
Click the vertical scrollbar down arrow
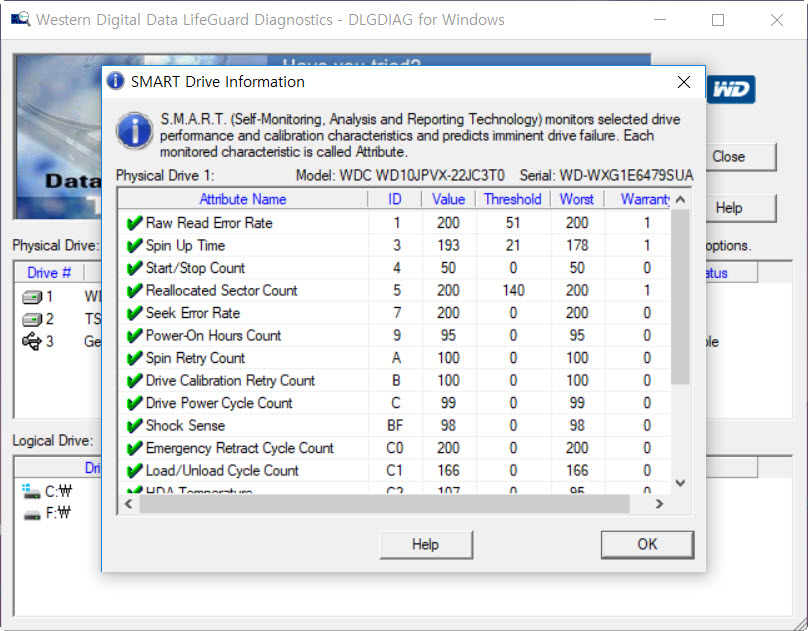click(680, 483)
